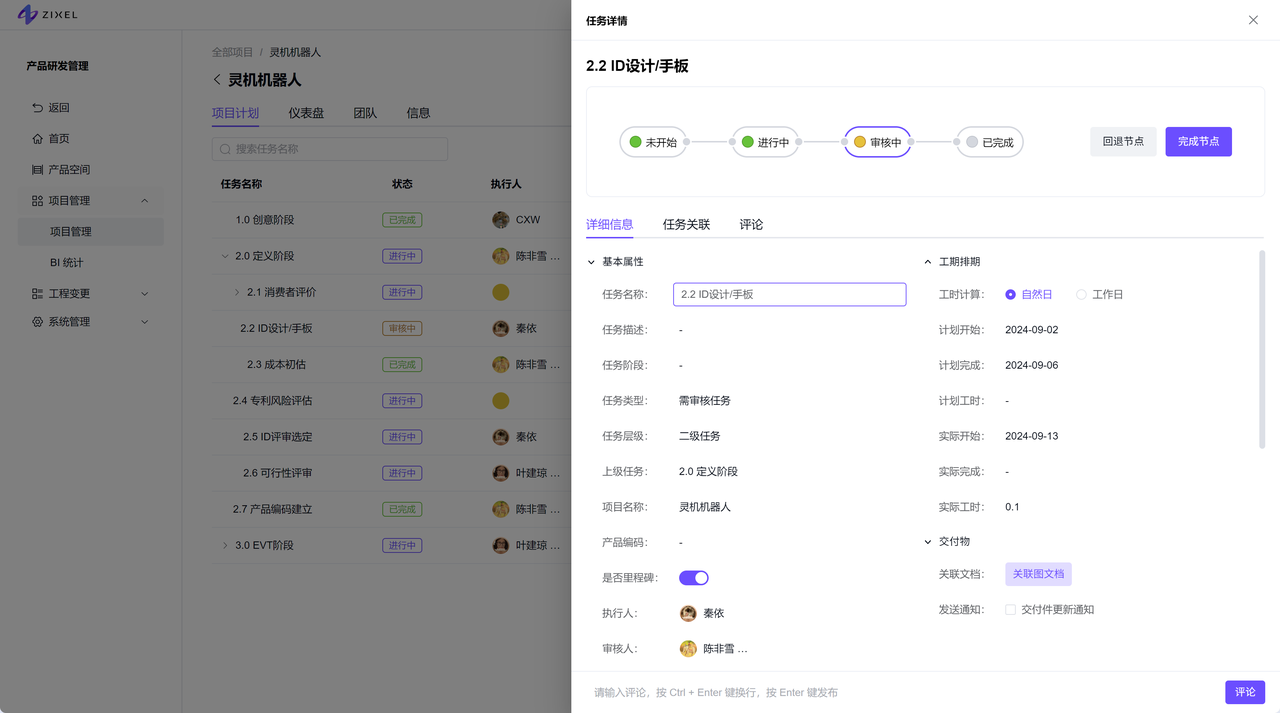Viewport: 1280px width, 713px height.
Task: Click 全部项目 breadcrumb link
Action: tap(232, 52)
